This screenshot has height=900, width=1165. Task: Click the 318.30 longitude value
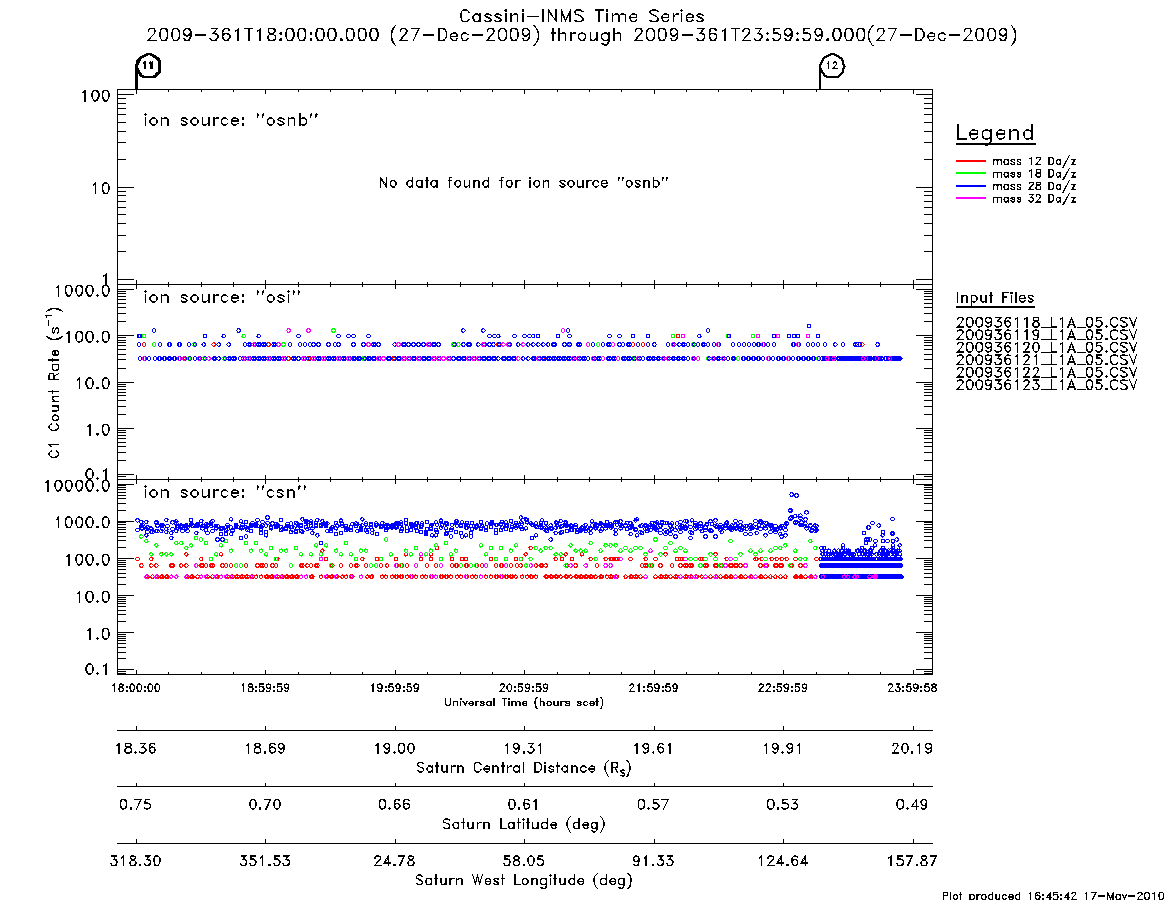[136, 861]
